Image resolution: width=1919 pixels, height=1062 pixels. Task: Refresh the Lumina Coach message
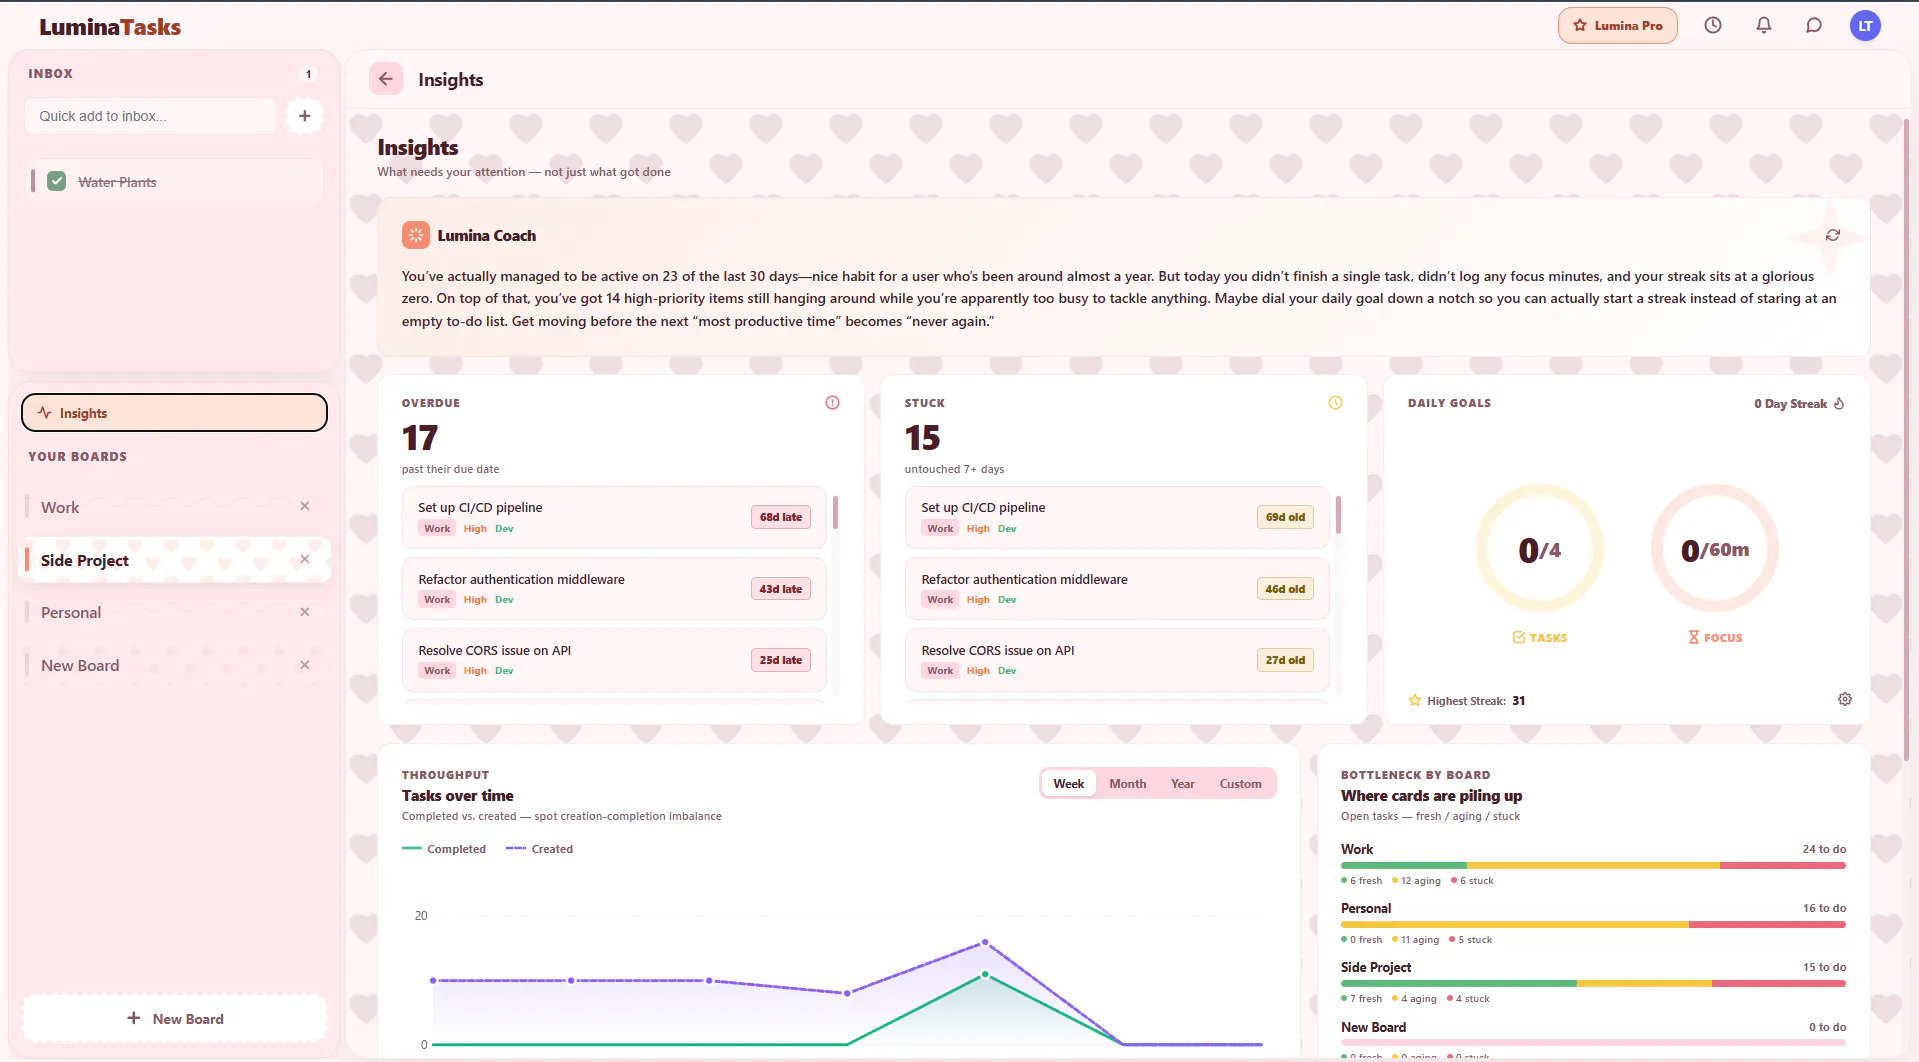point(1833,235)
